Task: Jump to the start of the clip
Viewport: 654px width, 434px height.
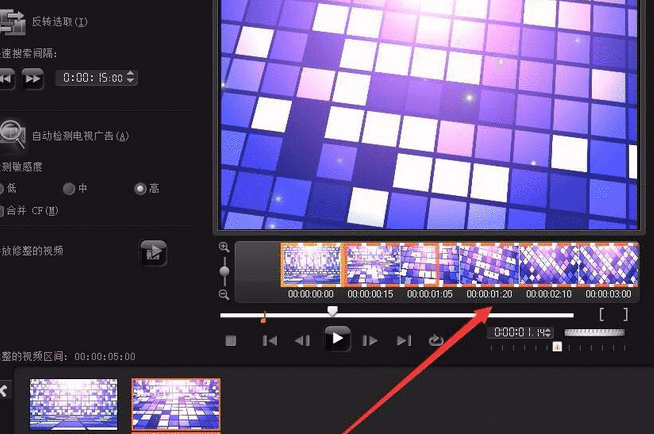Action: [269, 340]
